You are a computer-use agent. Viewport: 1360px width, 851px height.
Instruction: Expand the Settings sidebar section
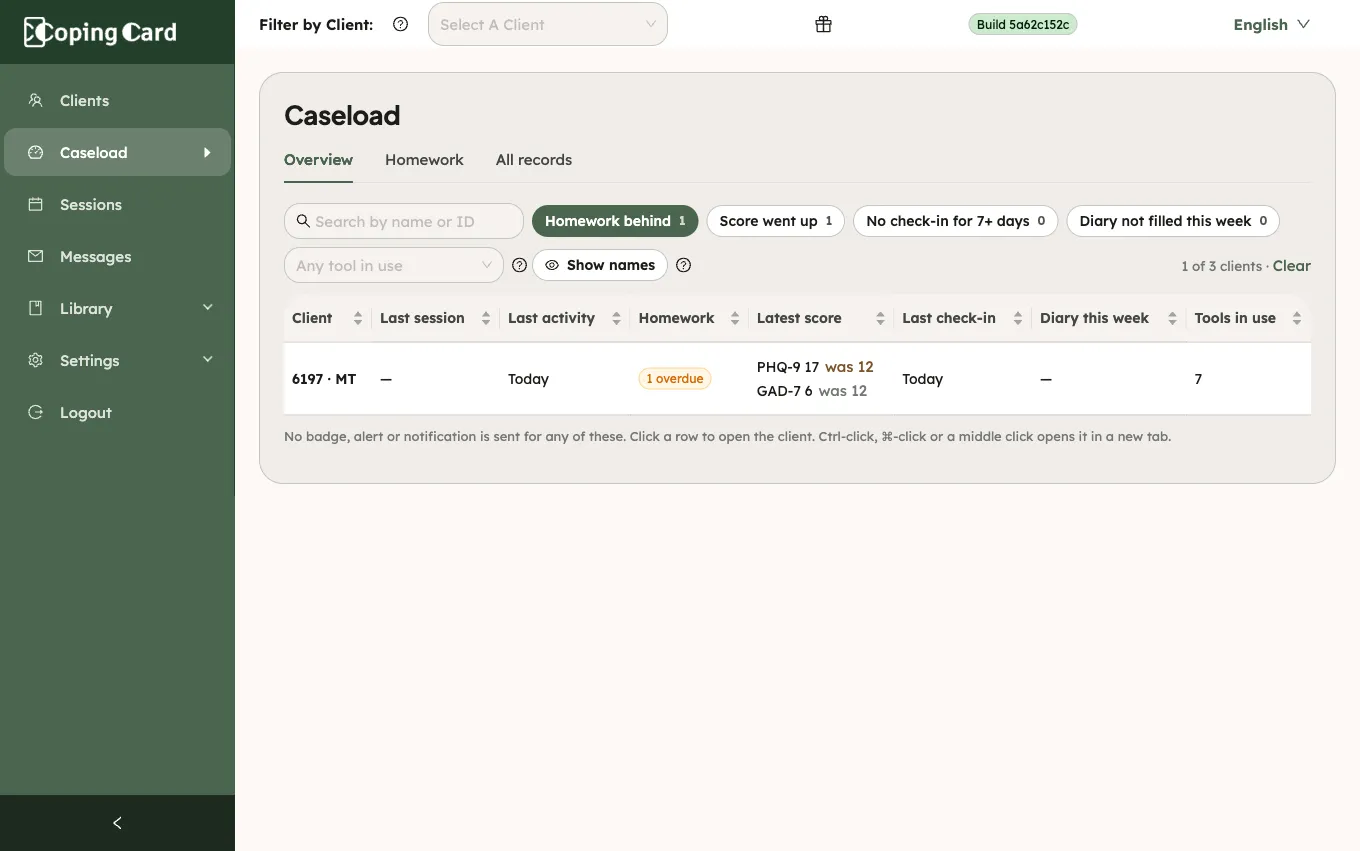[x=117, y=360]
